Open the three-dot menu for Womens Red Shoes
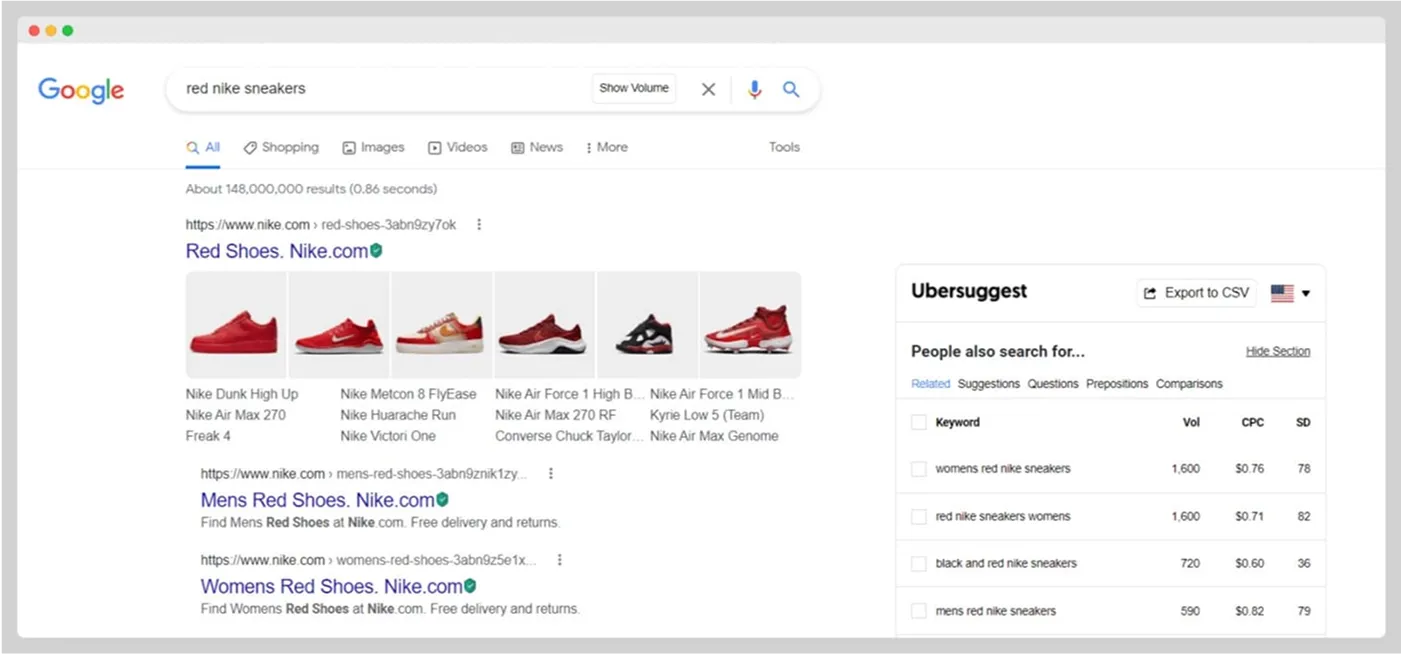This screenshot has height=654, width=1401. (x=559, y=560)
